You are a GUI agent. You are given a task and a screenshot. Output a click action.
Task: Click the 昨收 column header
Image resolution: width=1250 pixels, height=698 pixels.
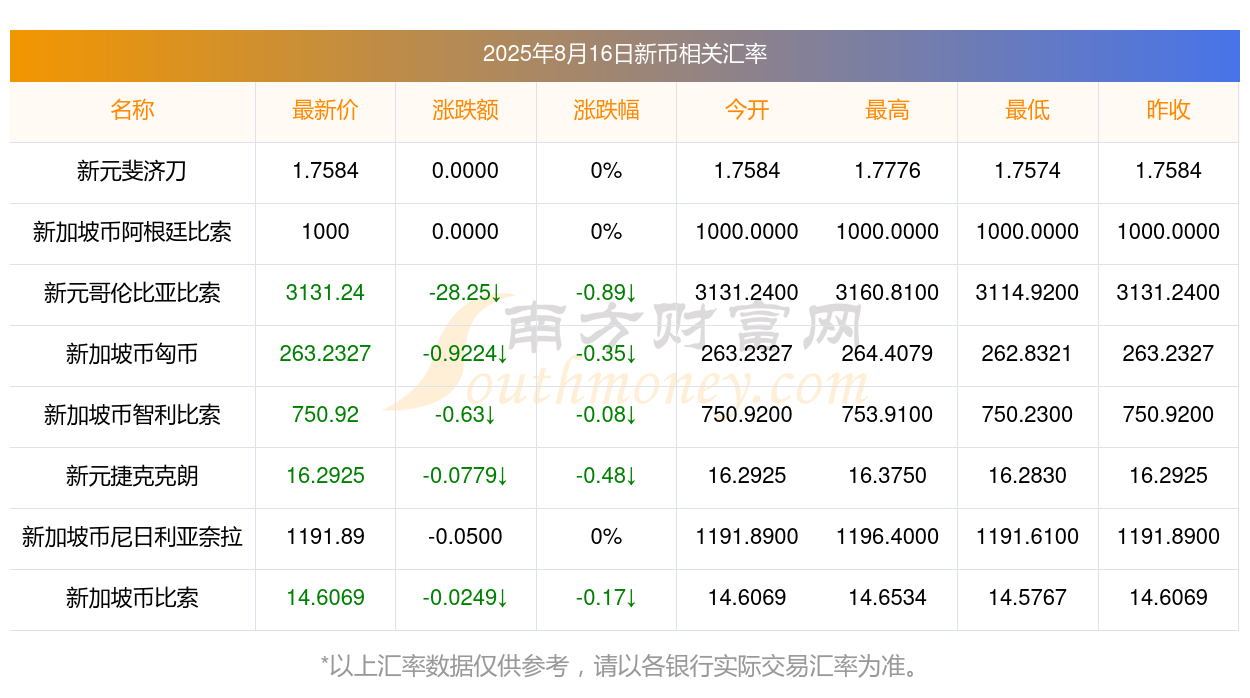coord(1168,110)
